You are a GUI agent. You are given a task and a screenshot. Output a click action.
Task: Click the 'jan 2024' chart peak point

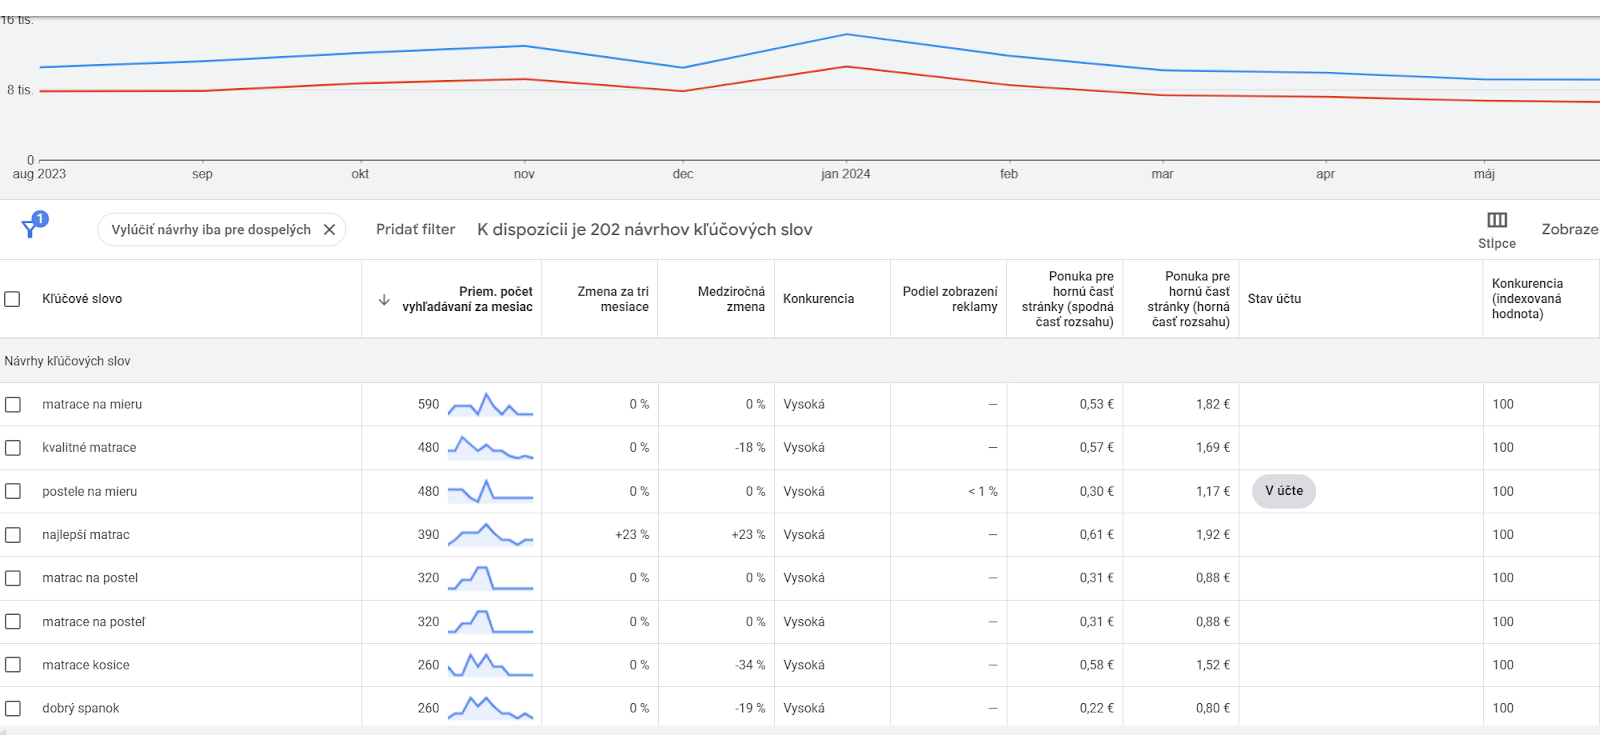pos(846,35)
